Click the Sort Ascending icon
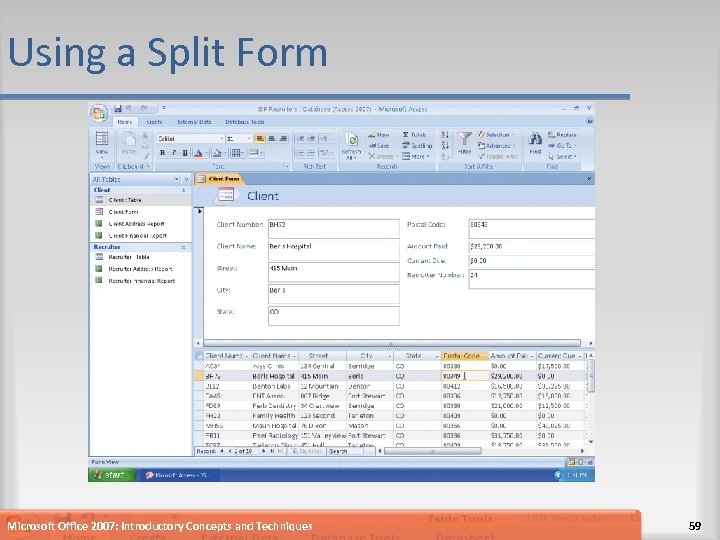Viewport: 720px width, 540px height. [444, 135]
